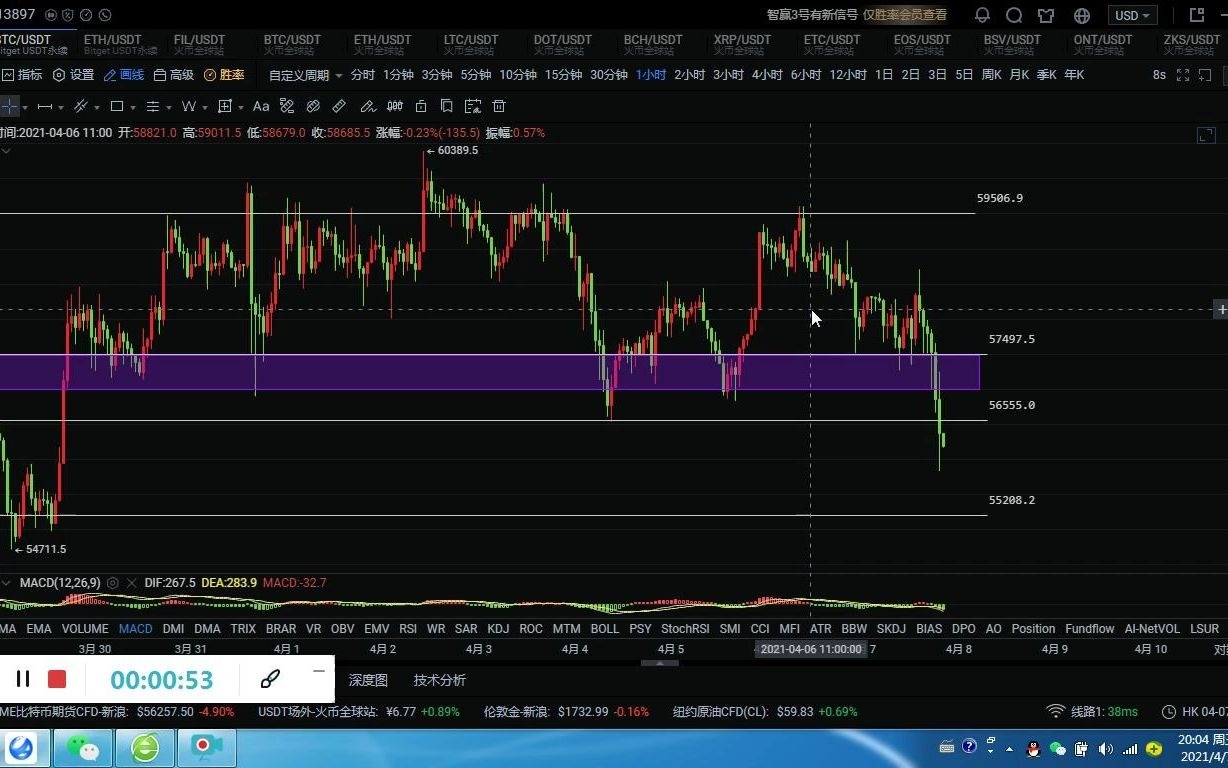Screen dimensions: 1228x768
Task: Switch indicator to VOLUME
Action: 85,629
